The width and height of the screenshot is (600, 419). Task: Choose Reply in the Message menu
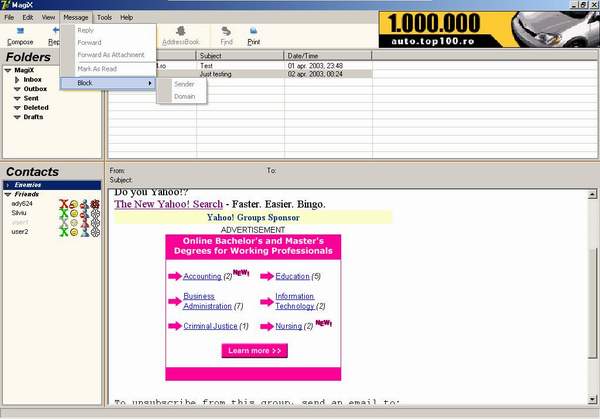(108, 30)
